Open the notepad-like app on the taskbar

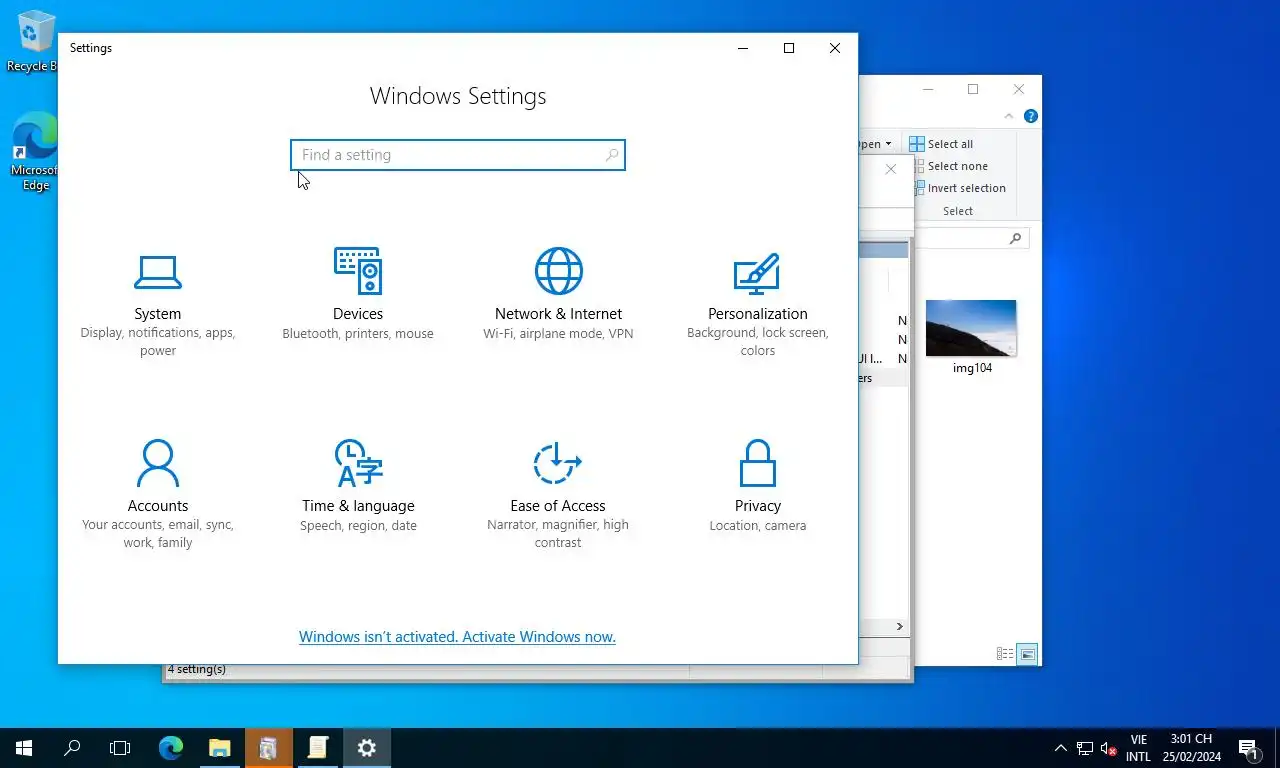[x=317, y=747]
